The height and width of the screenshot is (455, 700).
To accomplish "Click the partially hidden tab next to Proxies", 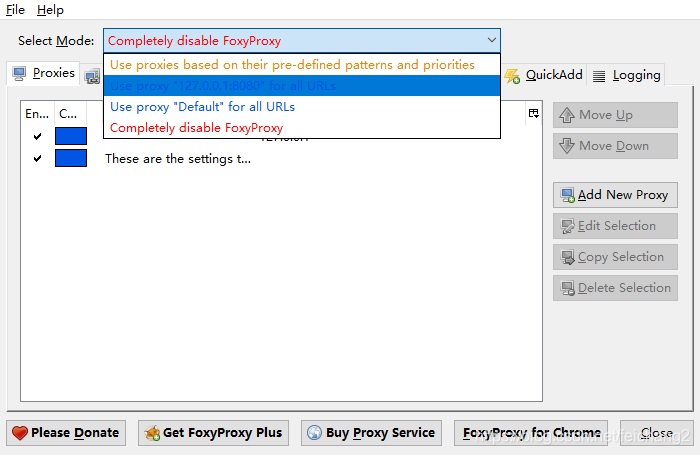I will (x=92, y=76).
